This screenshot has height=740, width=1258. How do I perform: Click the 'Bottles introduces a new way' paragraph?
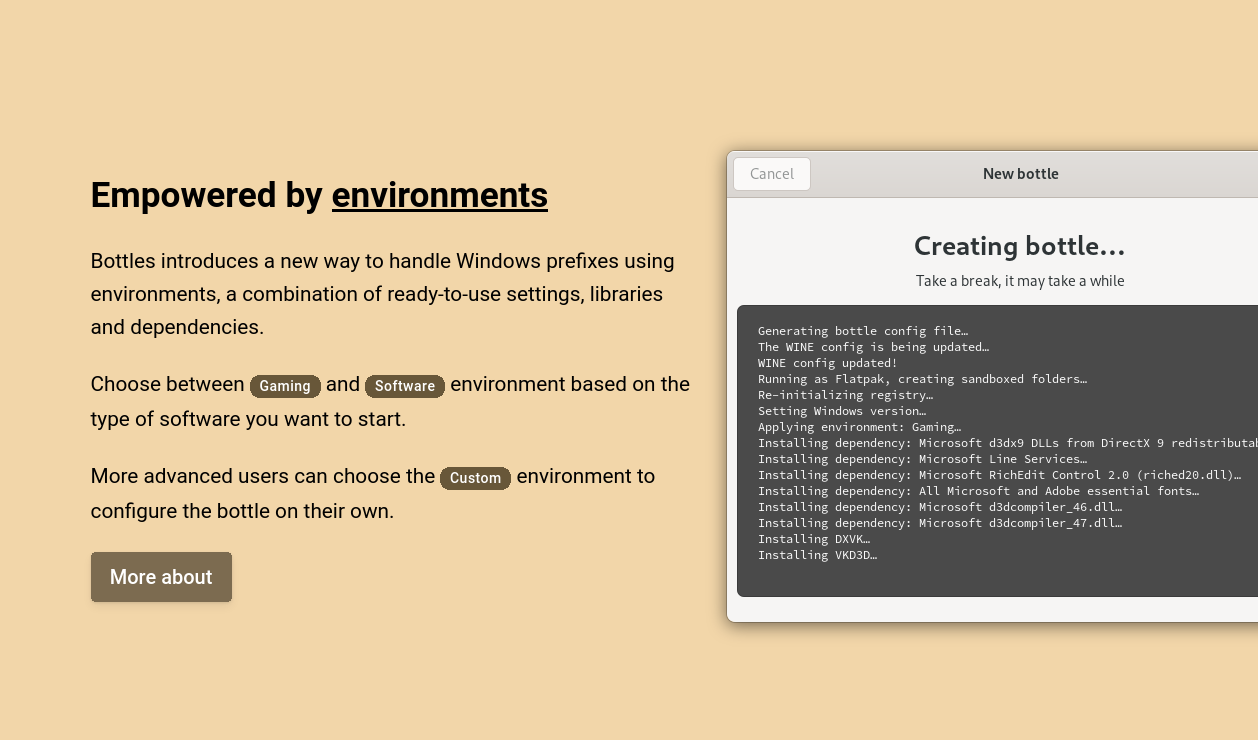[382, 294]
